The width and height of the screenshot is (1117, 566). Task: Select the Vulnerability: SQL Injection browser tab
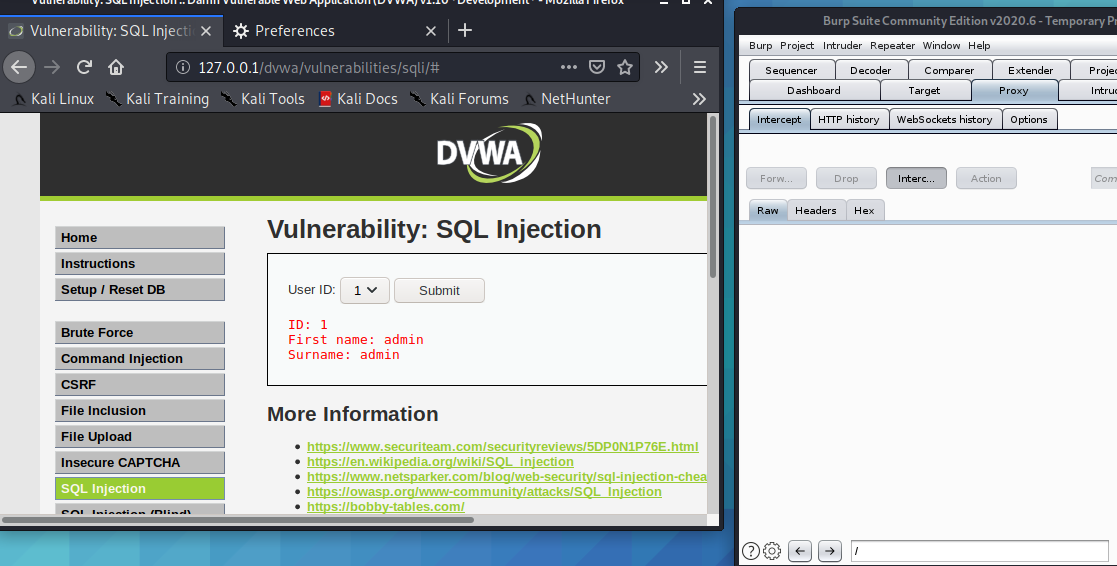111,31
